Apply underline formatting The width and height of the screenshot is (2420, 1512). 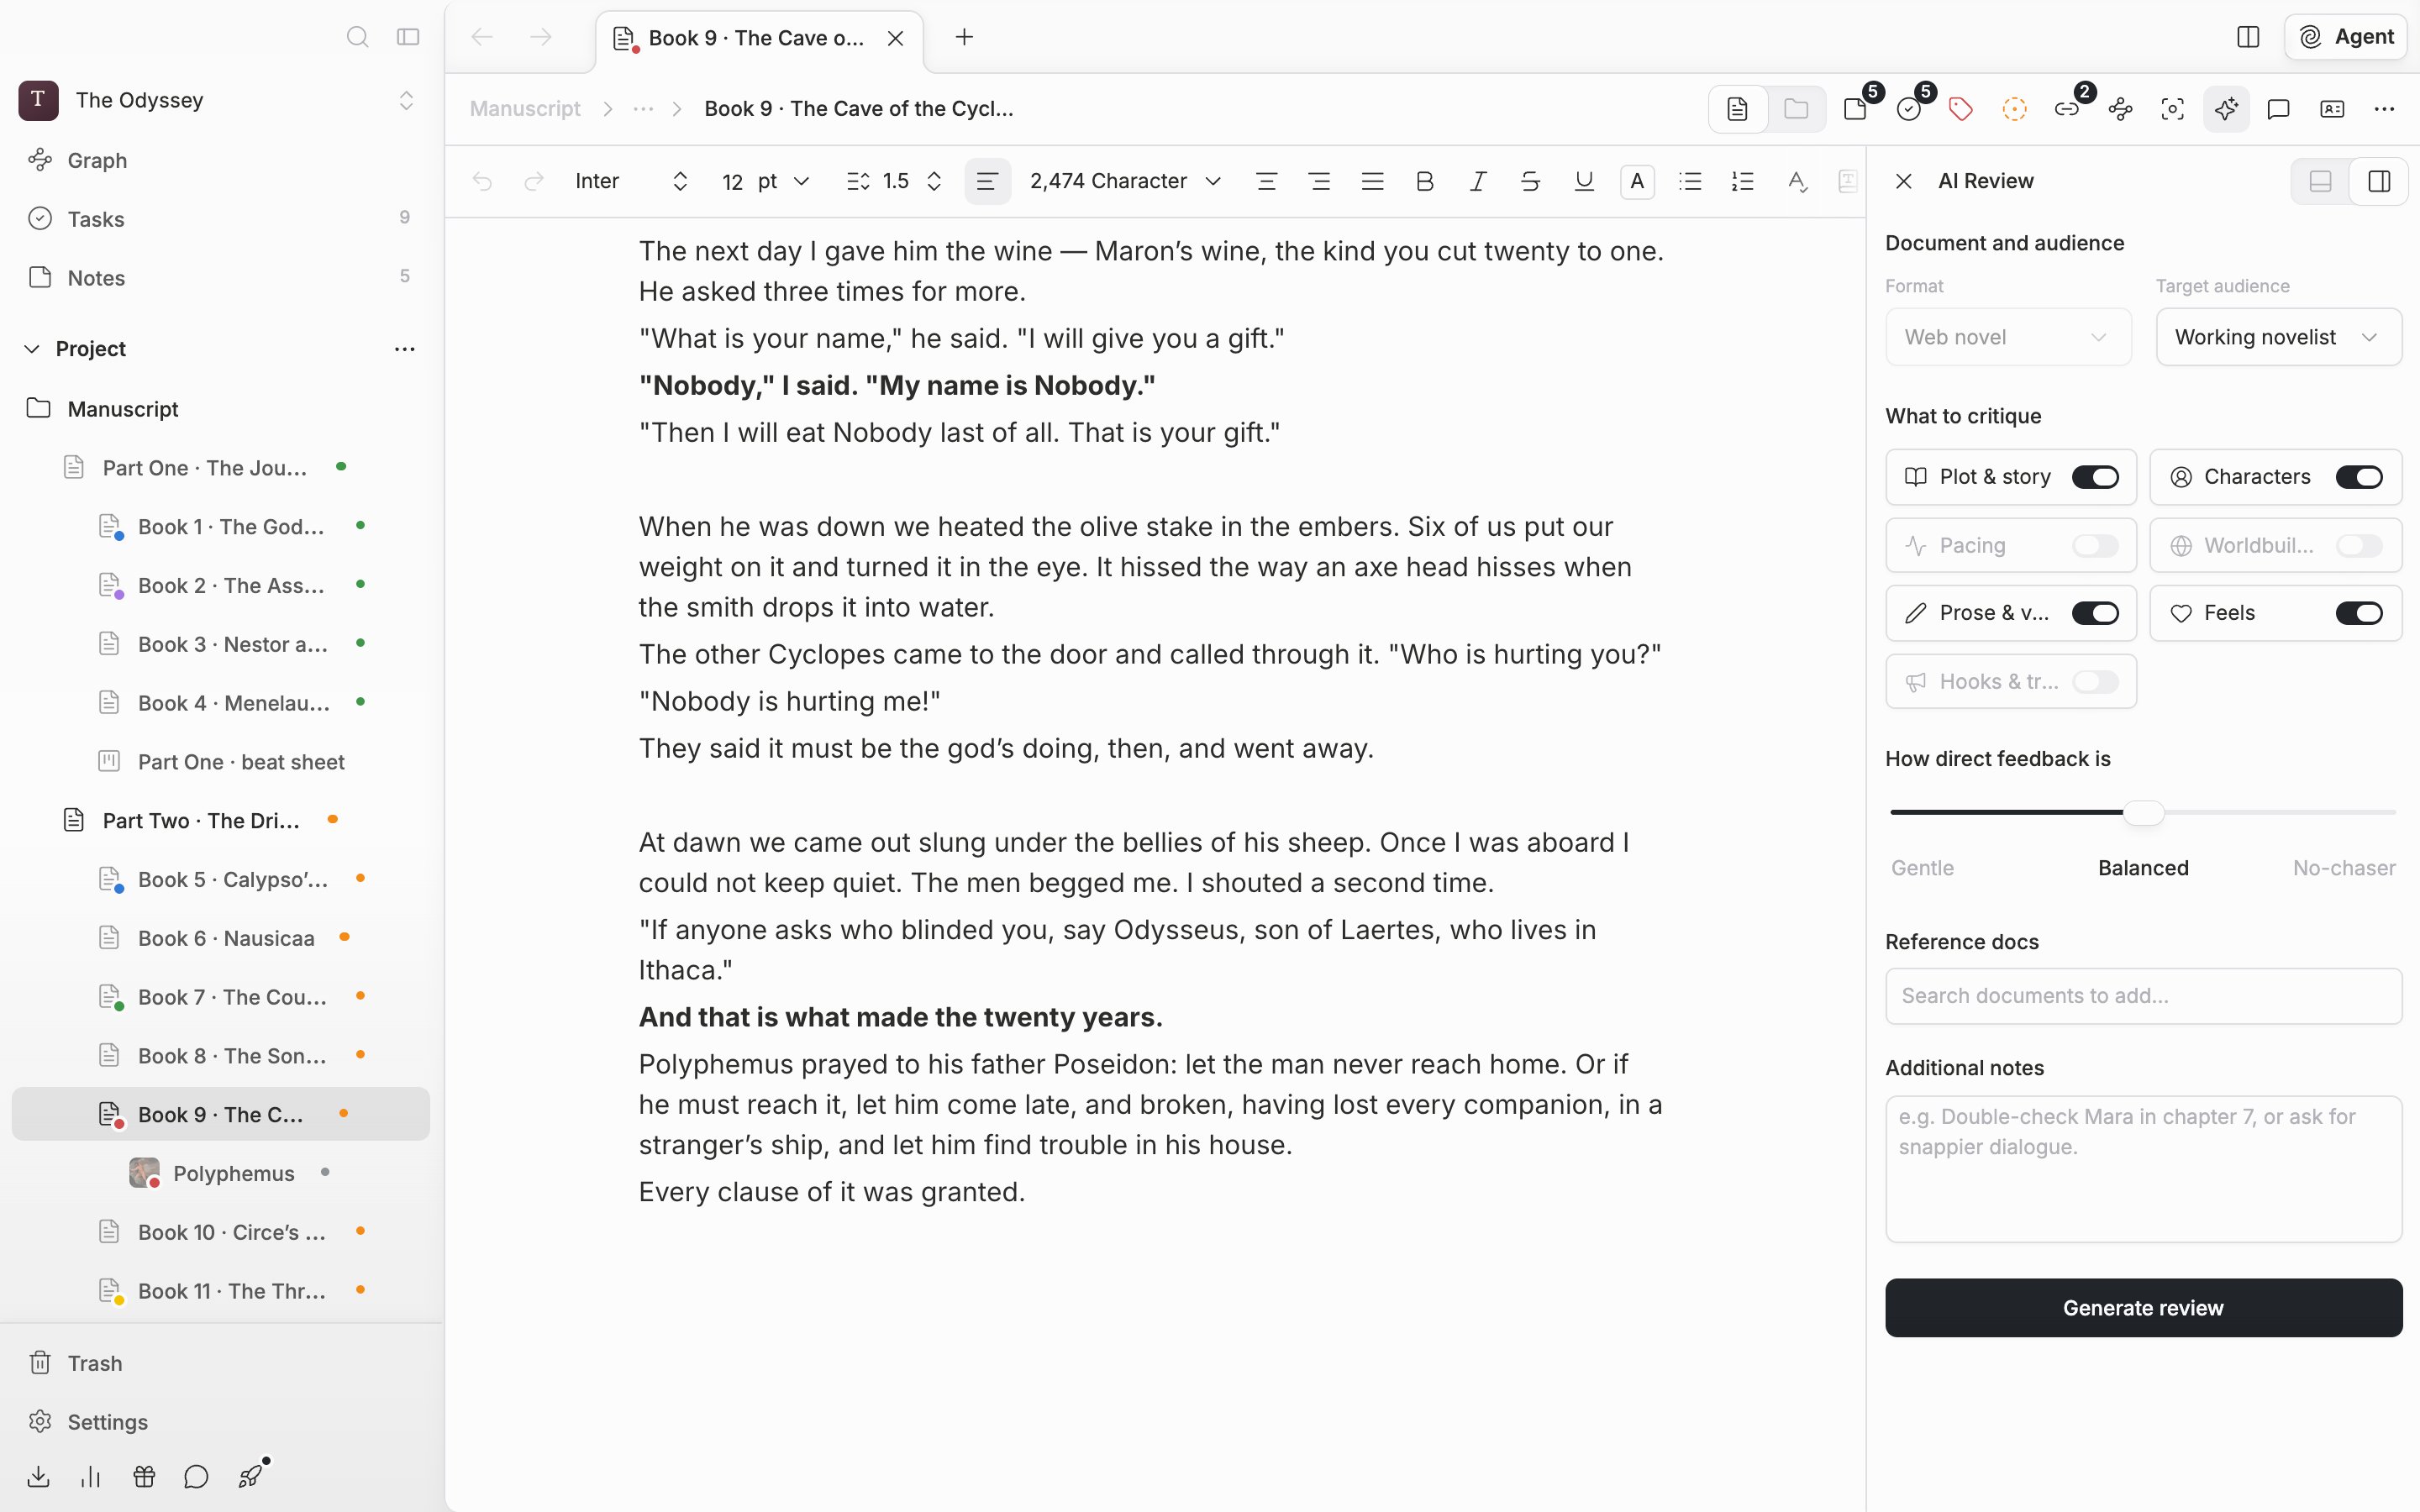click(1584, 181)
